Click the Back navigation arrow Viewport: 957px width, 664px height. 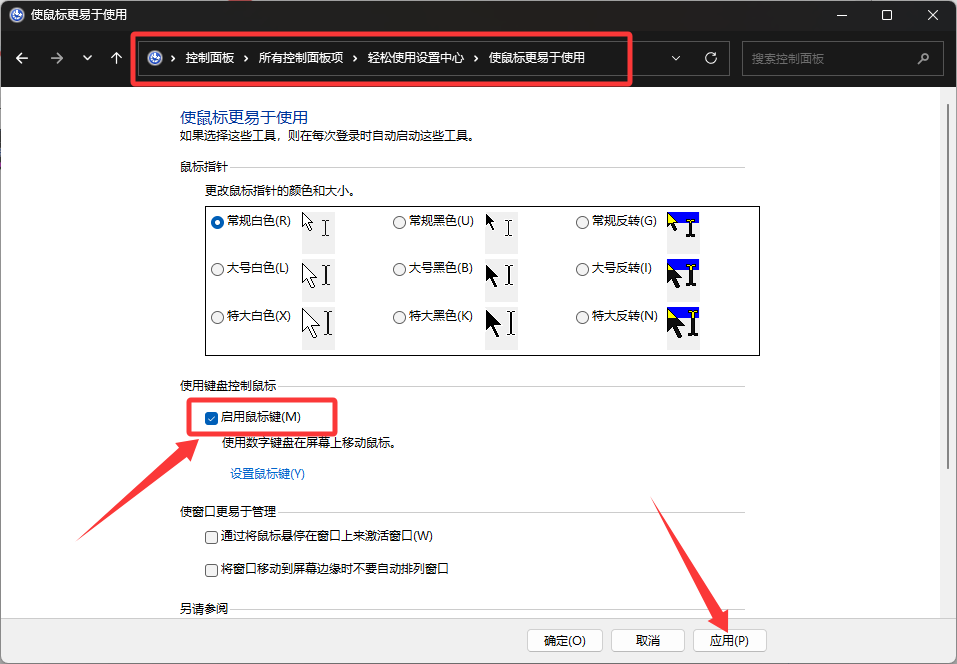pyautogui.click(x=22, y=58)
